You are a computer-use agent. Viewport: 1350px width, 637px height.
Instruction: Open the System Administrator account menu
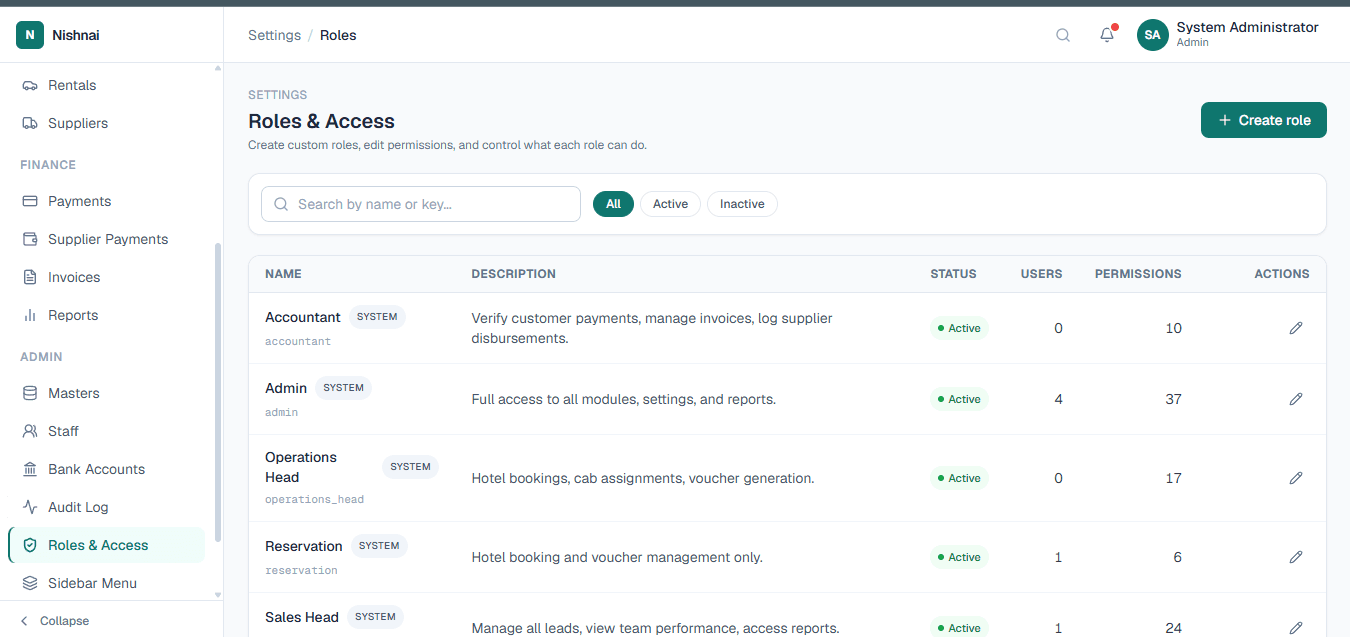coord(1228,35)
